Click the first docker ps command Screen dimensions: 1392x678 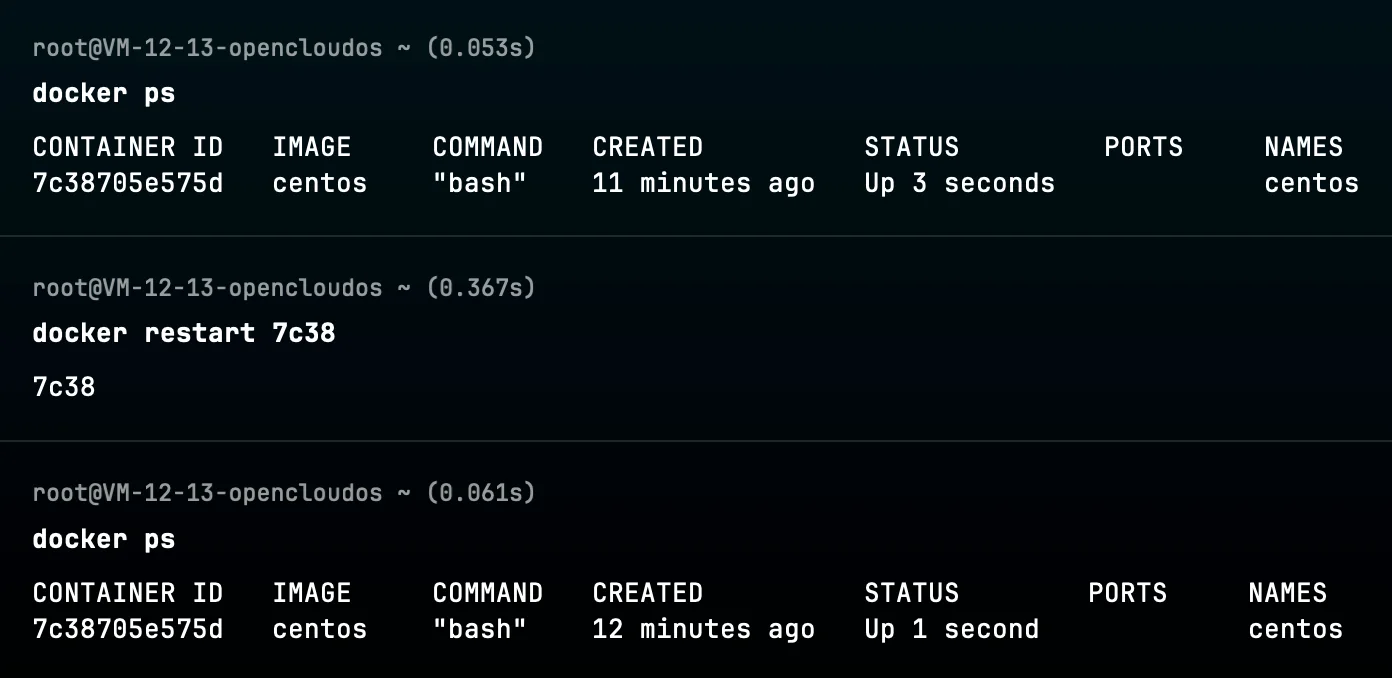pyautogui.click(x=104, y=94)
